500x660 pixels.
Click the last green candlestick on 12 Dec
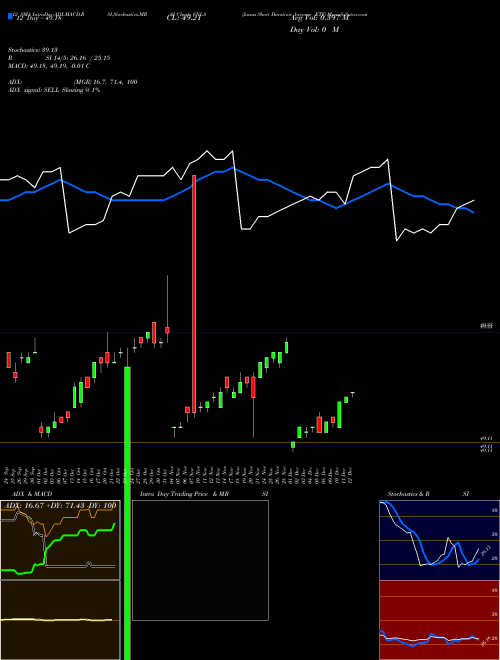click(x=352, y=394)
